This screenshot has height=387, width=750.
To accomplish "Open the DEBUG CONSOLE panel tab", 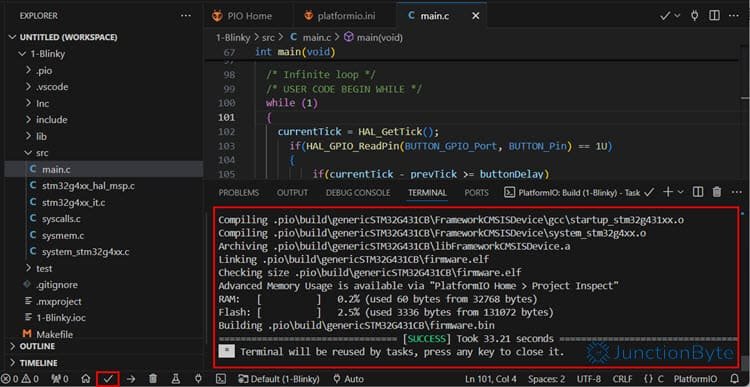I will pyautogui.click(x=358, y=192).
